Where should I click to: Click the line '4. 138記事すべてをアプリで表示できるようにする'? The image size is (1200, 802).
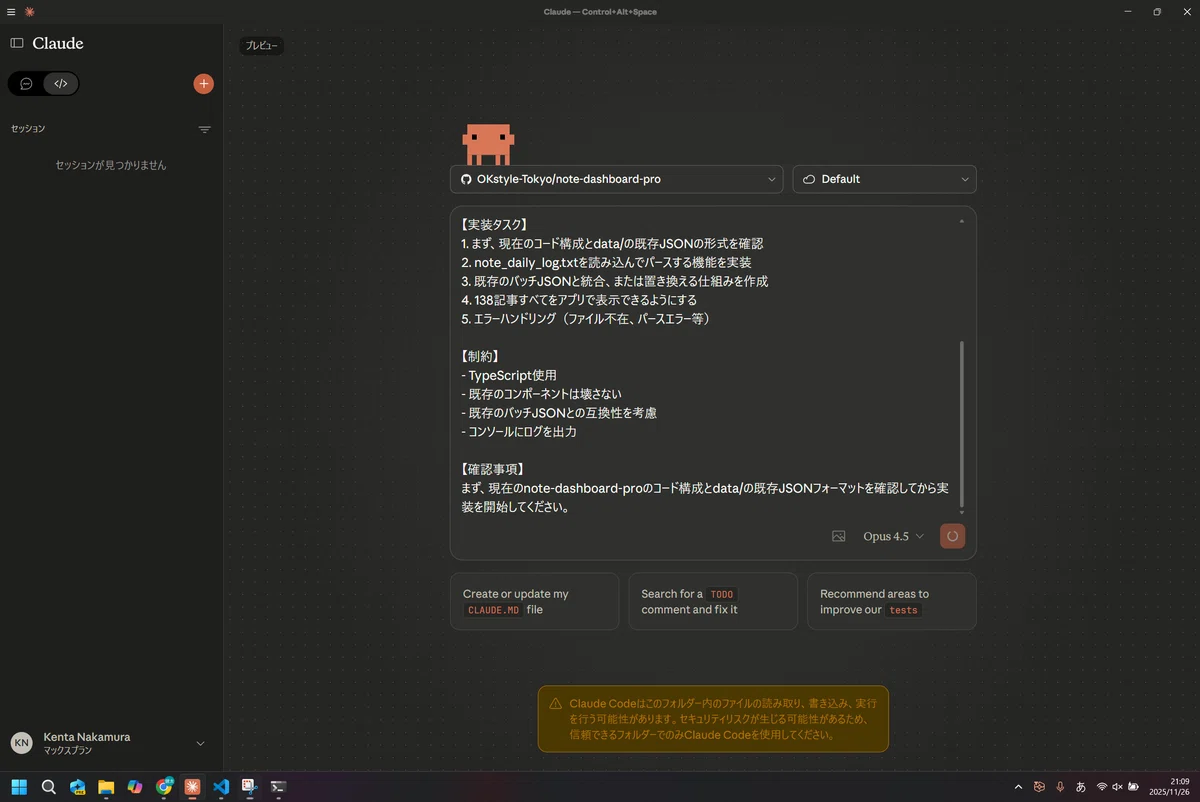pos(579,300)
